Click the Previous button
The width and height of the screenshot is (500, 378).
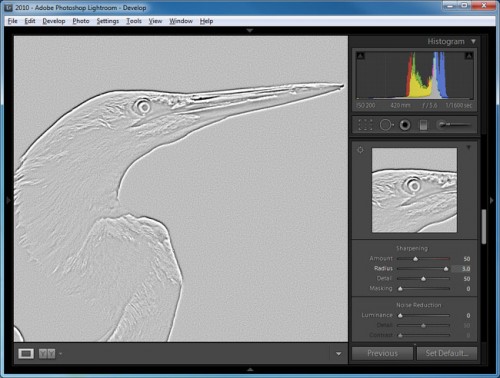pyautogui.click(x=382, y=353)
